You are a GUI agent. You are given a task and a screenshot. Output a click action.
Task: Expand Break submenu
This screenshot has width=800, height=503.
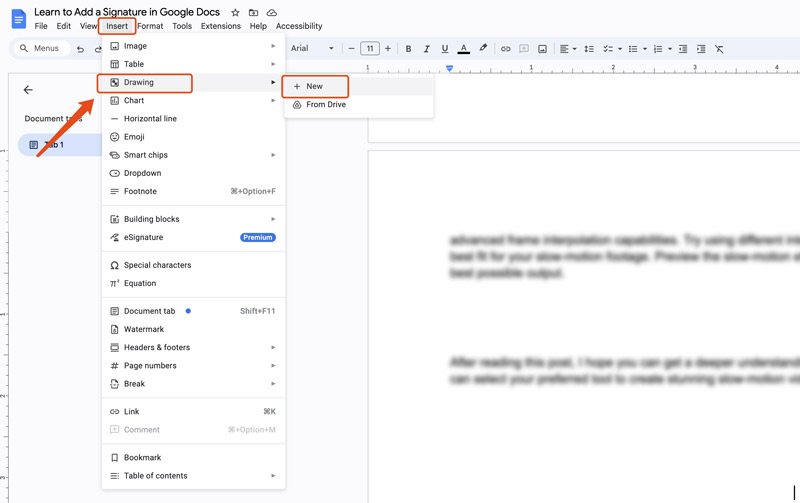(193, 384)
